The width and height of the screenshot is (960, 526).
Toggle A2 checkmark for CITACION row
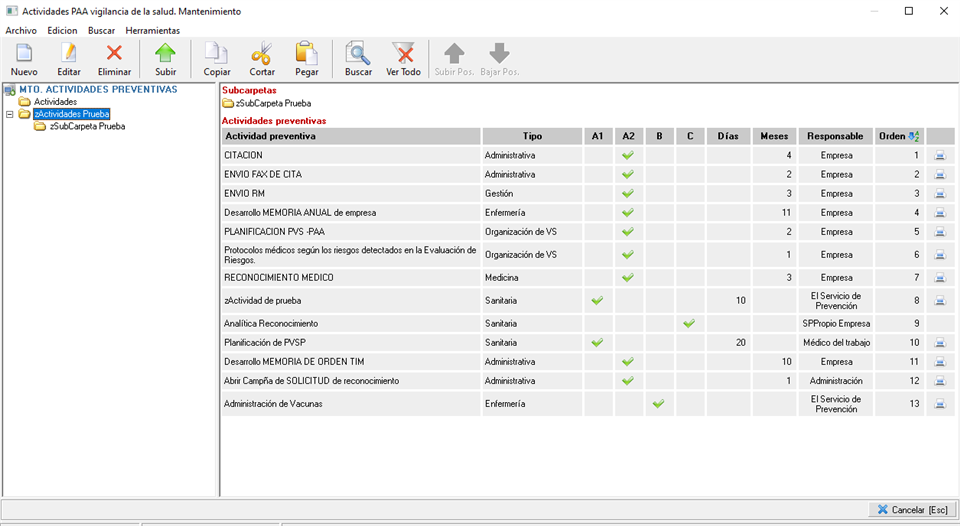coord(628,156)
